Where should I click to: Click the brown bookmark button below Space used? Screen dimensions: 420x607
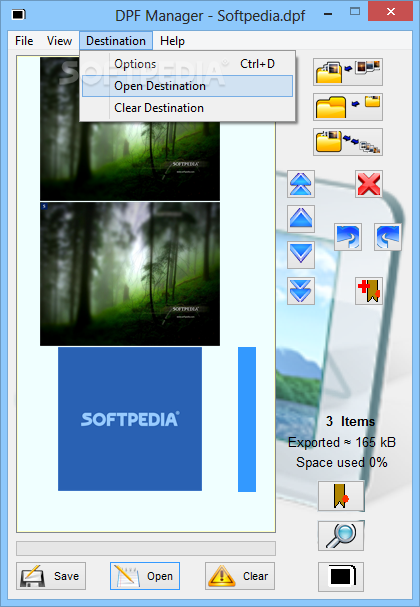(x=341, y=496)
